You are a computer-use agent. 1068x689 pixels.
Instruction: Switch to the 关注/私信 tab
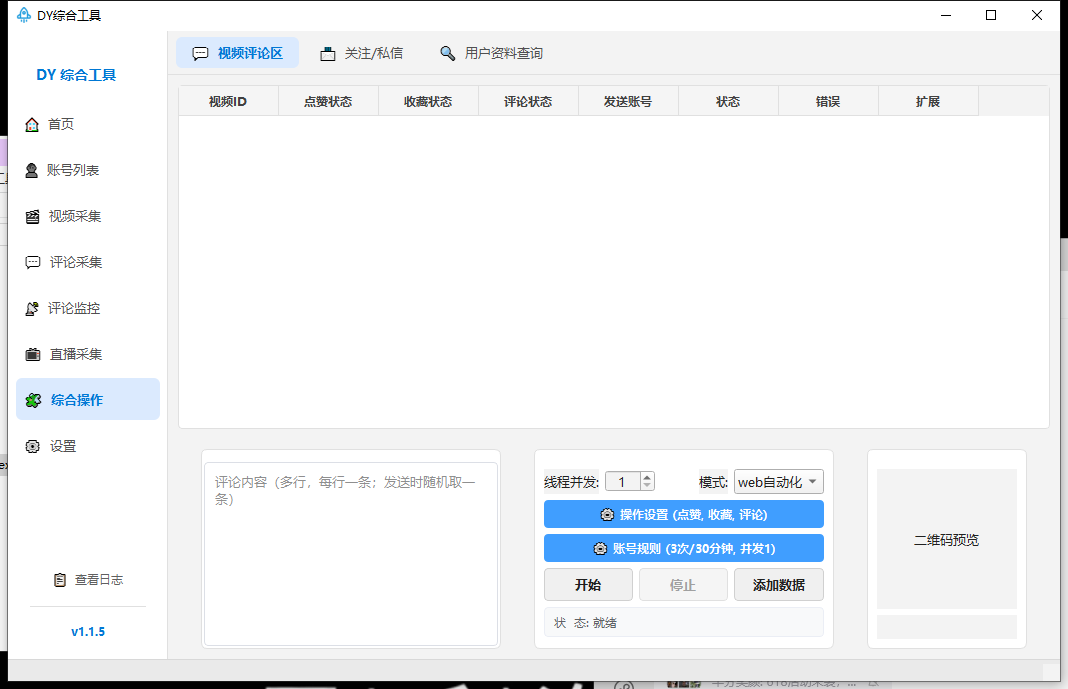362,53
